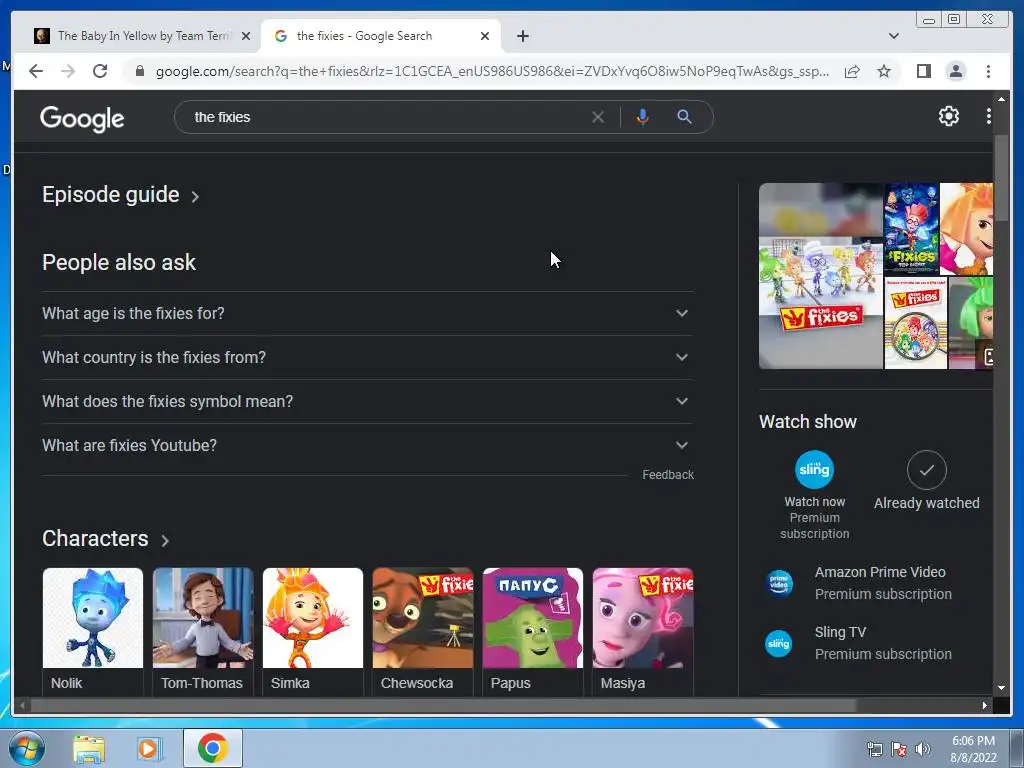
Task: Click the browser forward arrow
Action: [68, 71]
